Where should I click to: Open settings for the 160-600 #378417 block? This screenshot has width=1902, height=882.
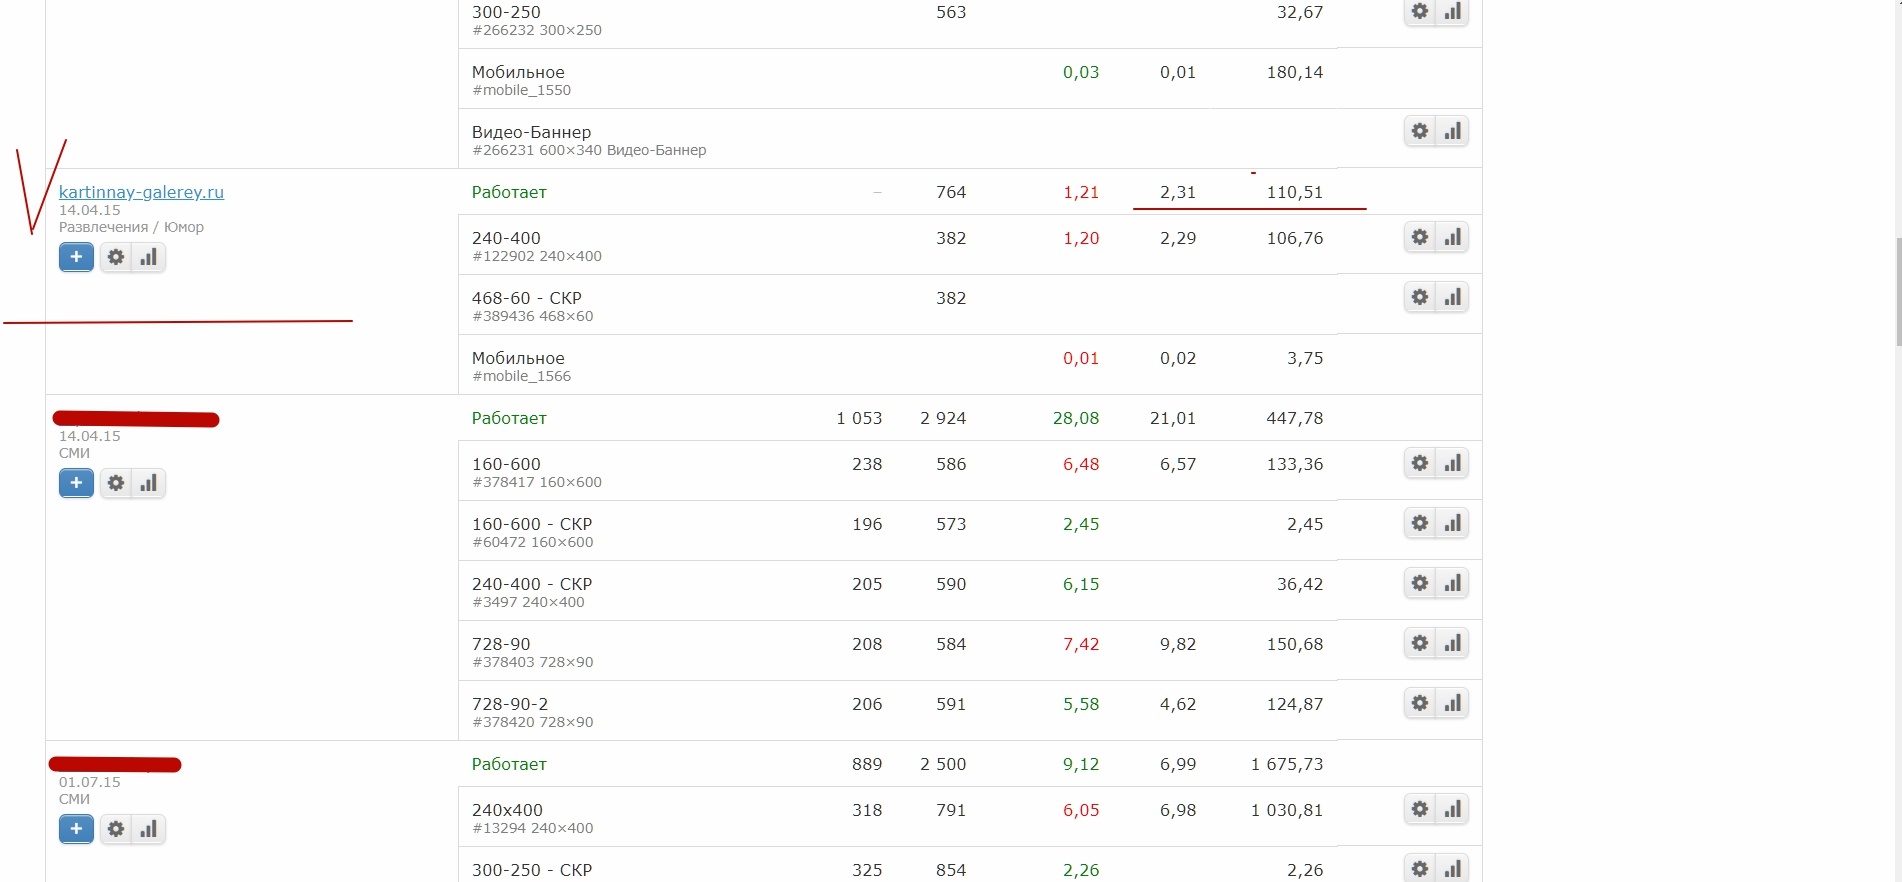1420,463
